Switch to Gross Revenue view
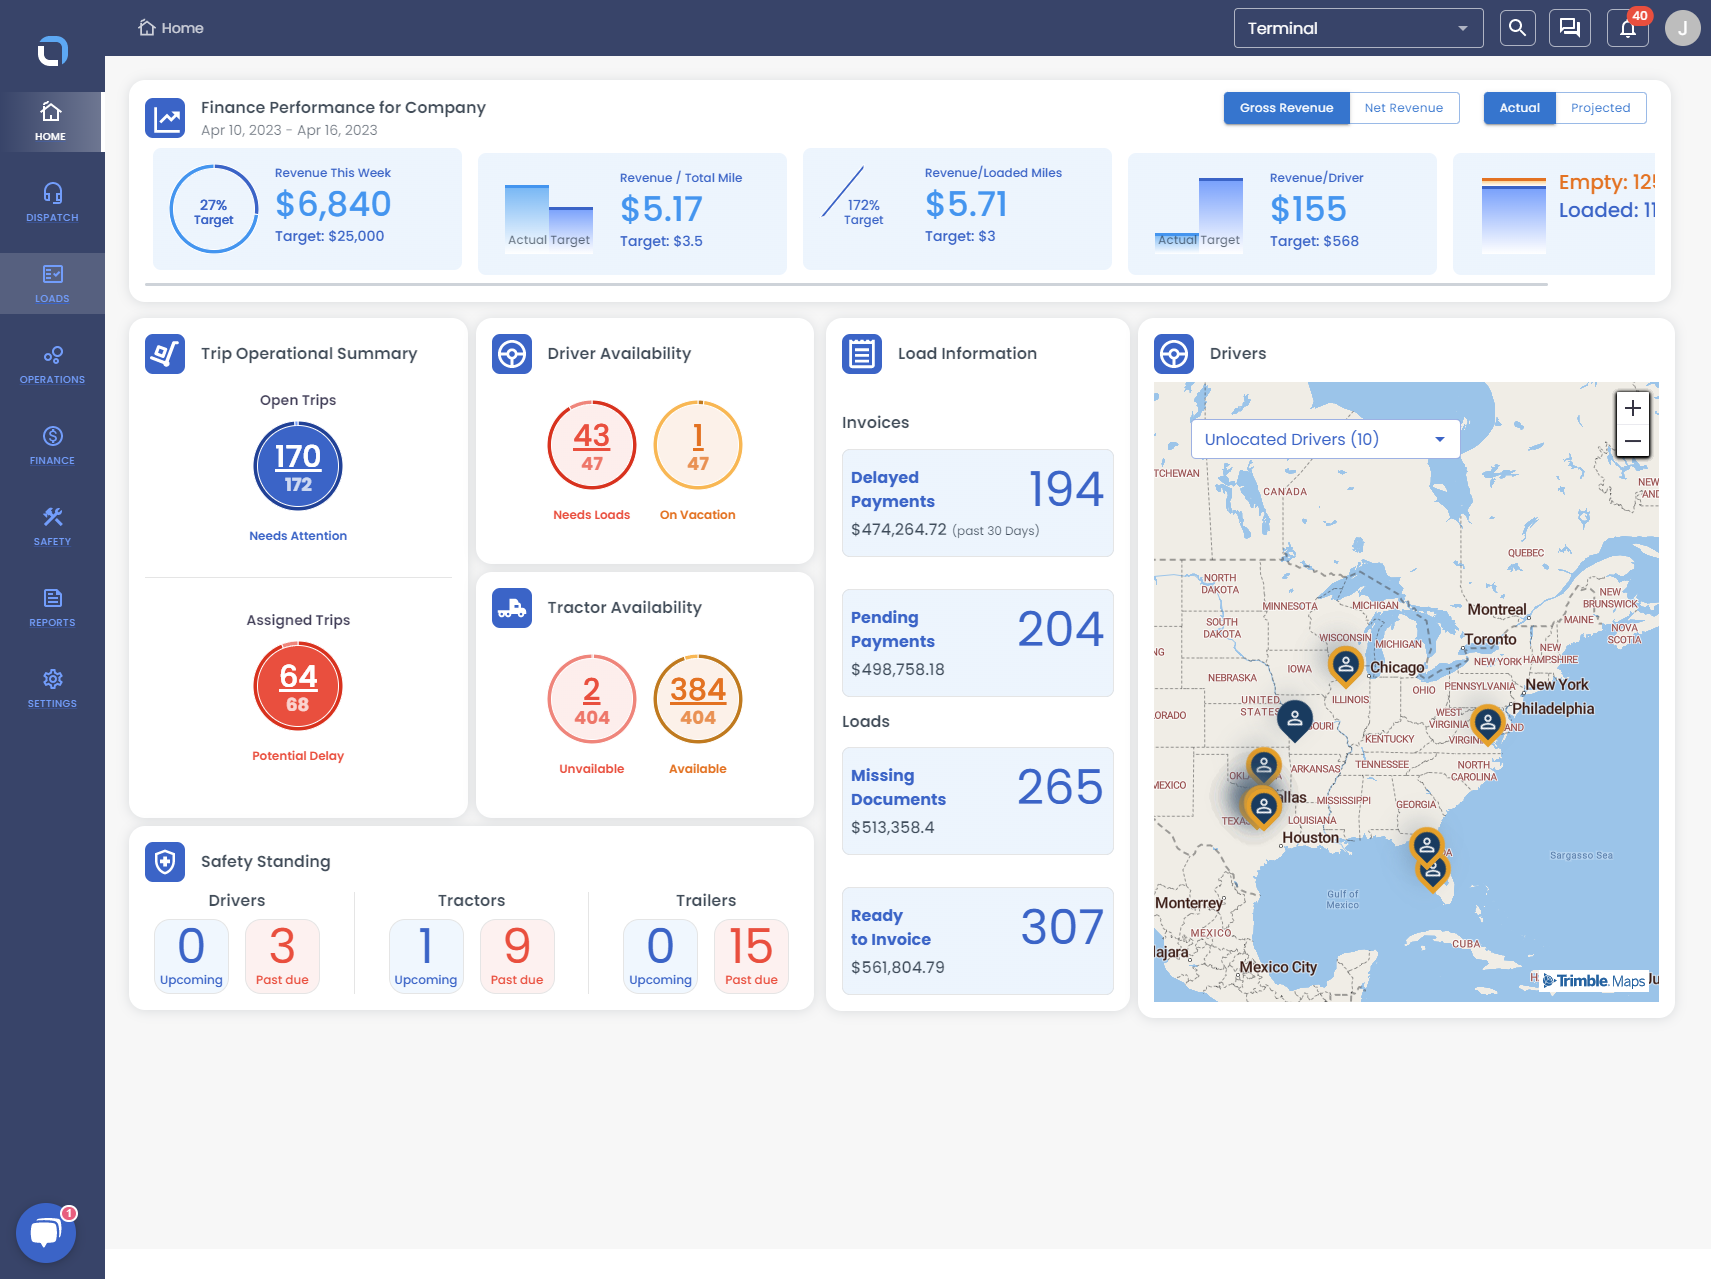The image size is (1711, 1279). (x=1286, y=108)
